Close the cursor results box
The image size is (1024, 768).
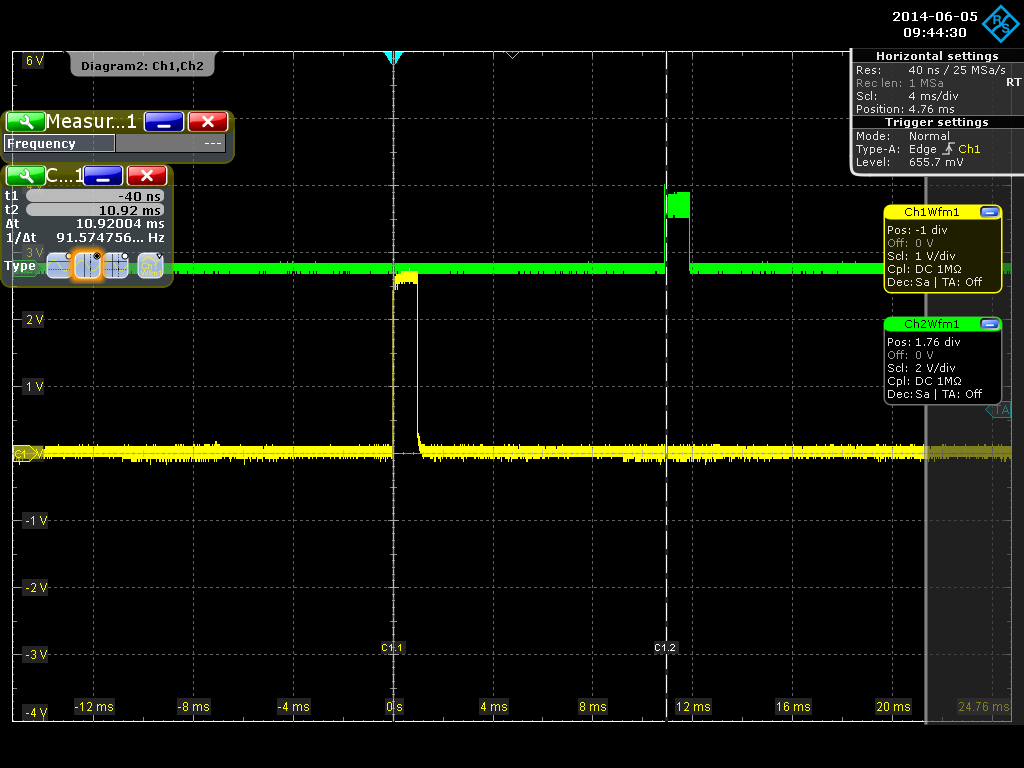pyautogui.click(x=146, y=176)
